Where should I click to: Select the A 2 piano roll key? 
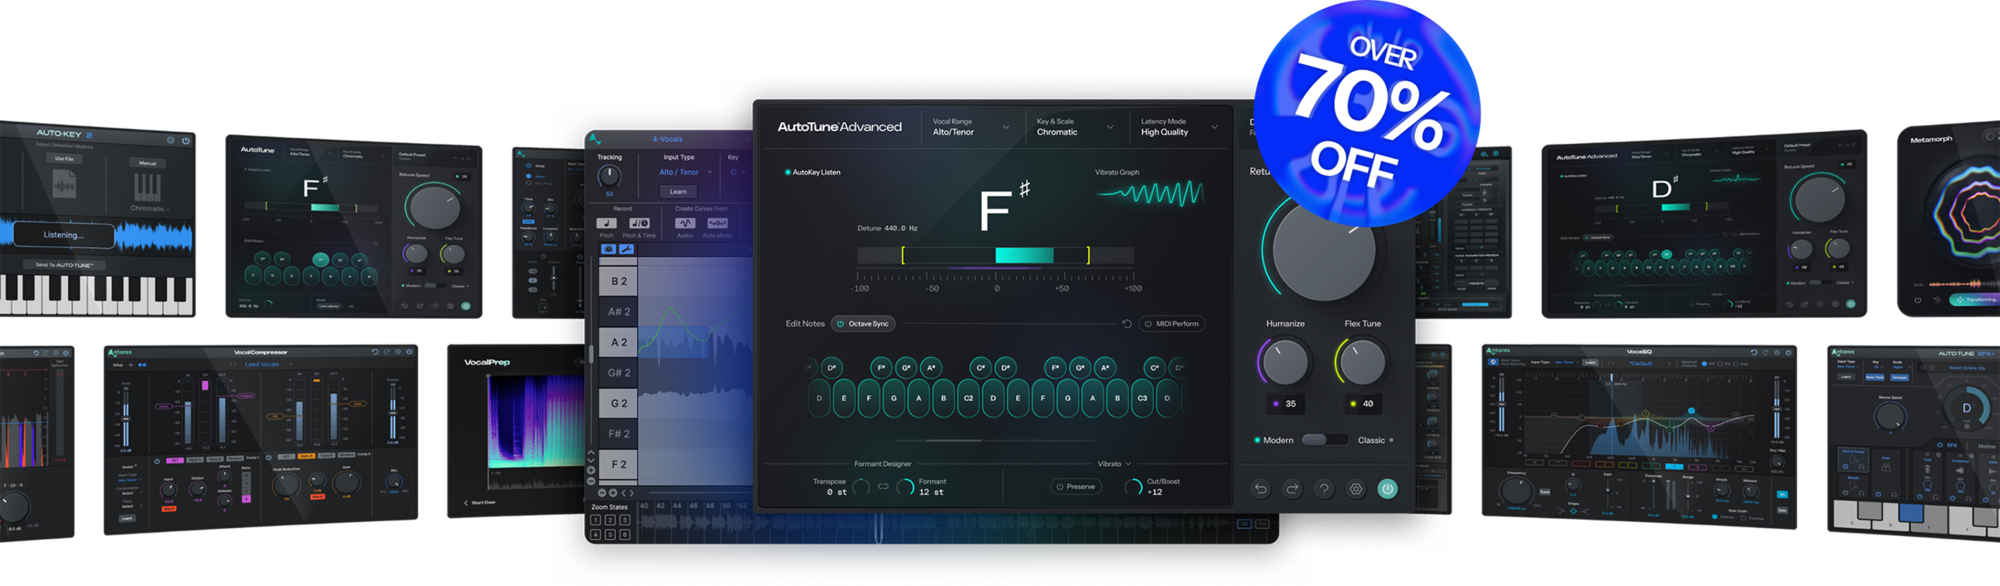619,342
